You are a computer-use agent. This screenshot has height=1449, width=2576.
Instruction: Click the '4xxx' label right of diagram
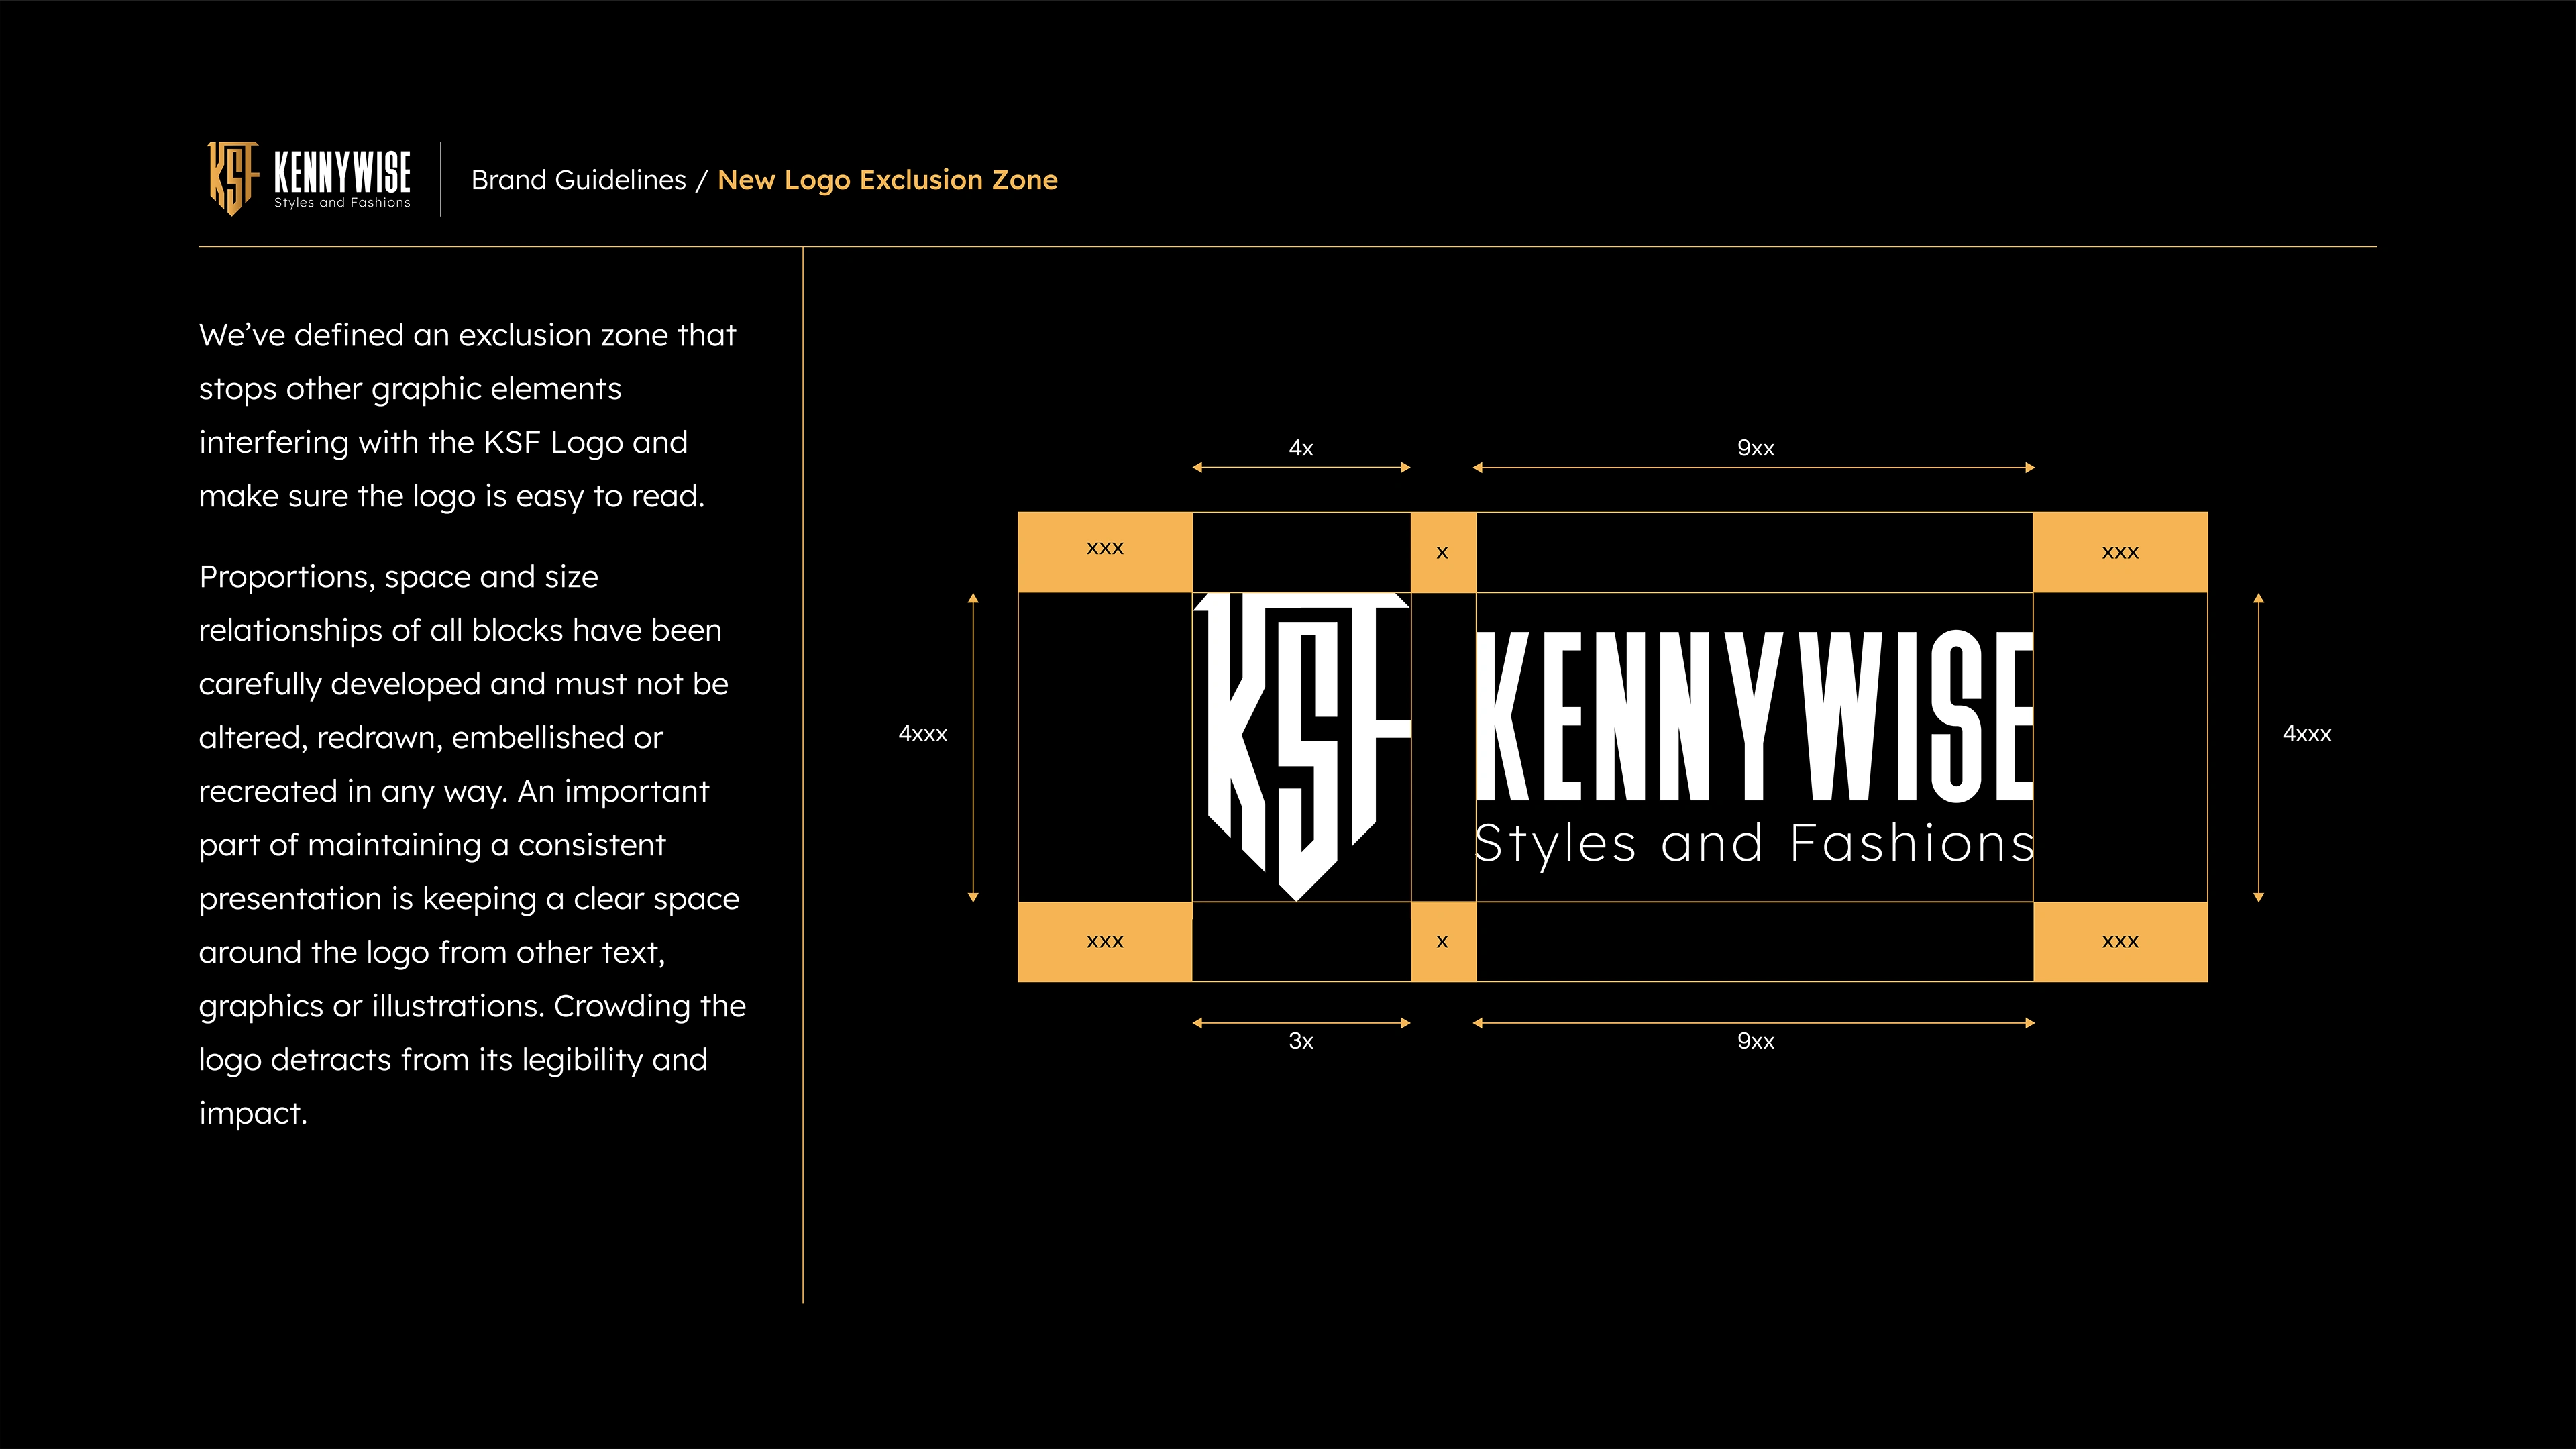coord(2306,734)
